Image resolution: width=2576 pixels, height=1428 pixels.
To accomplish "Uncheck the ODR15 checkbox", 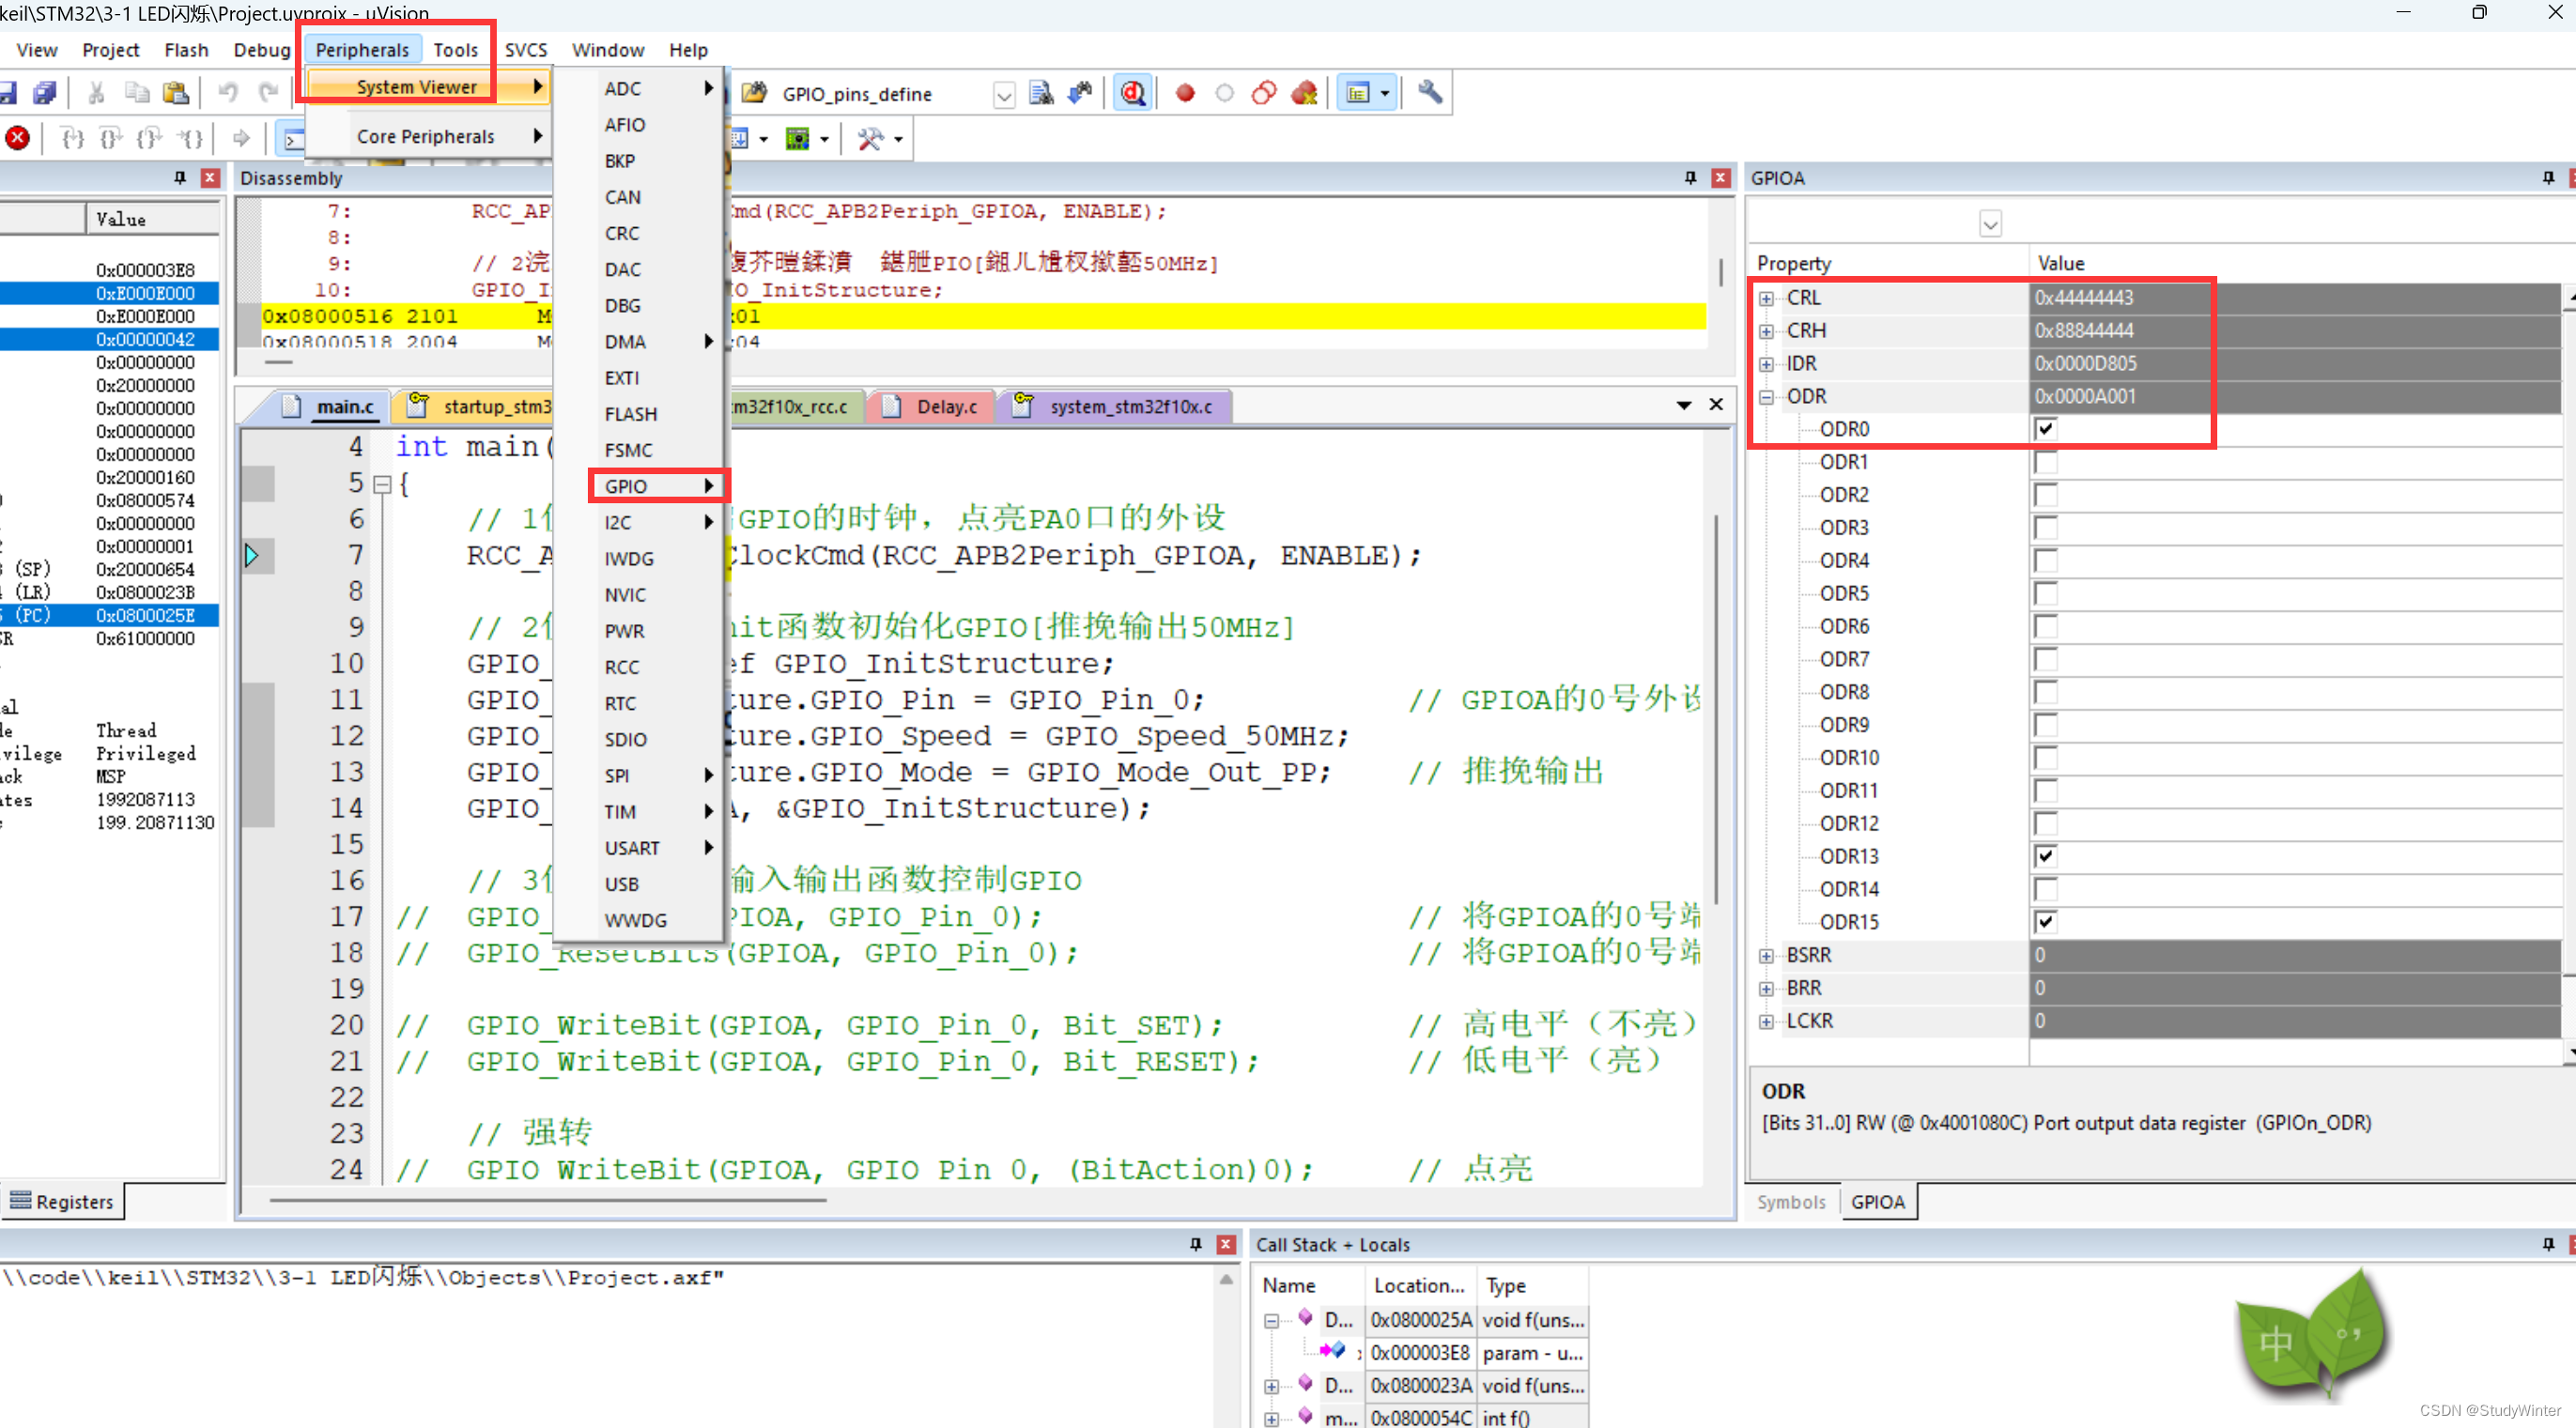I will pos(2045,922).
